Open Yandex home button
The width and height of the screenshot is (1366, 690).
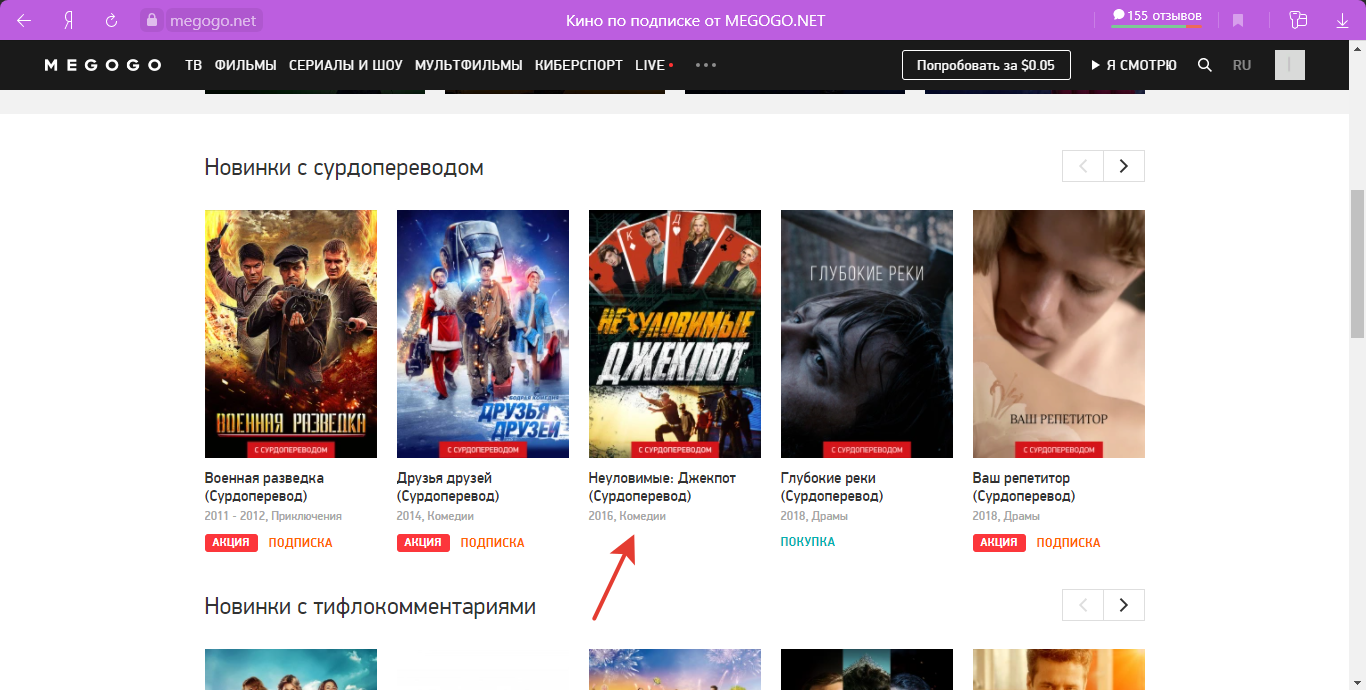click(x=68, y=20)
